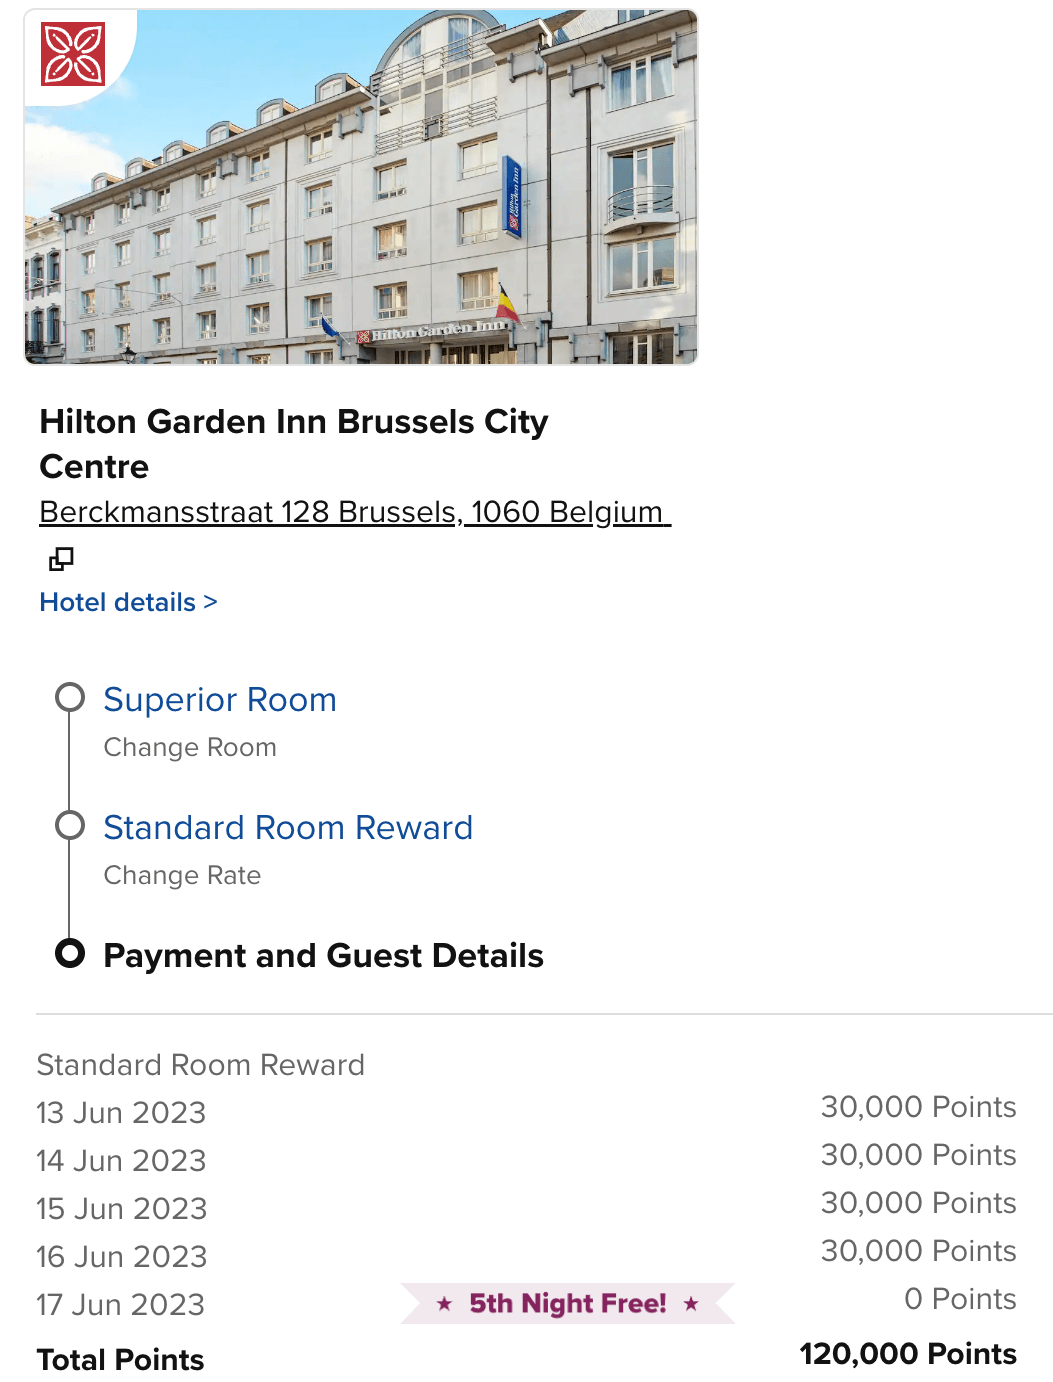
Task: Click the 120,000 Points total
Action: coord(908,1354)
